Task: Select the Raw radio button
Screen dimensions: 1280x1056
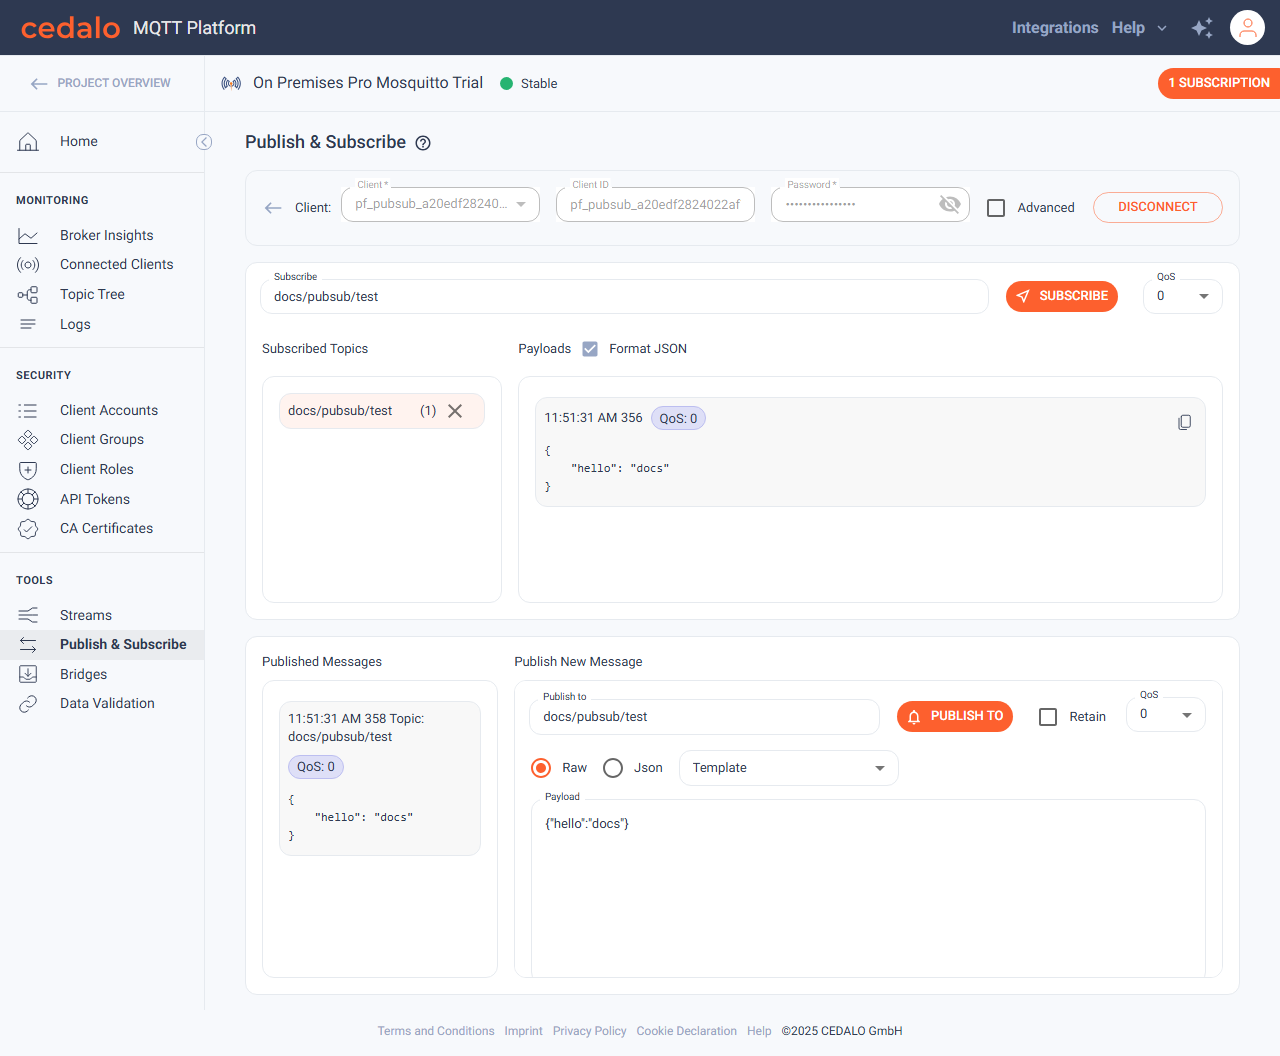Action: (x=541, y=768)
